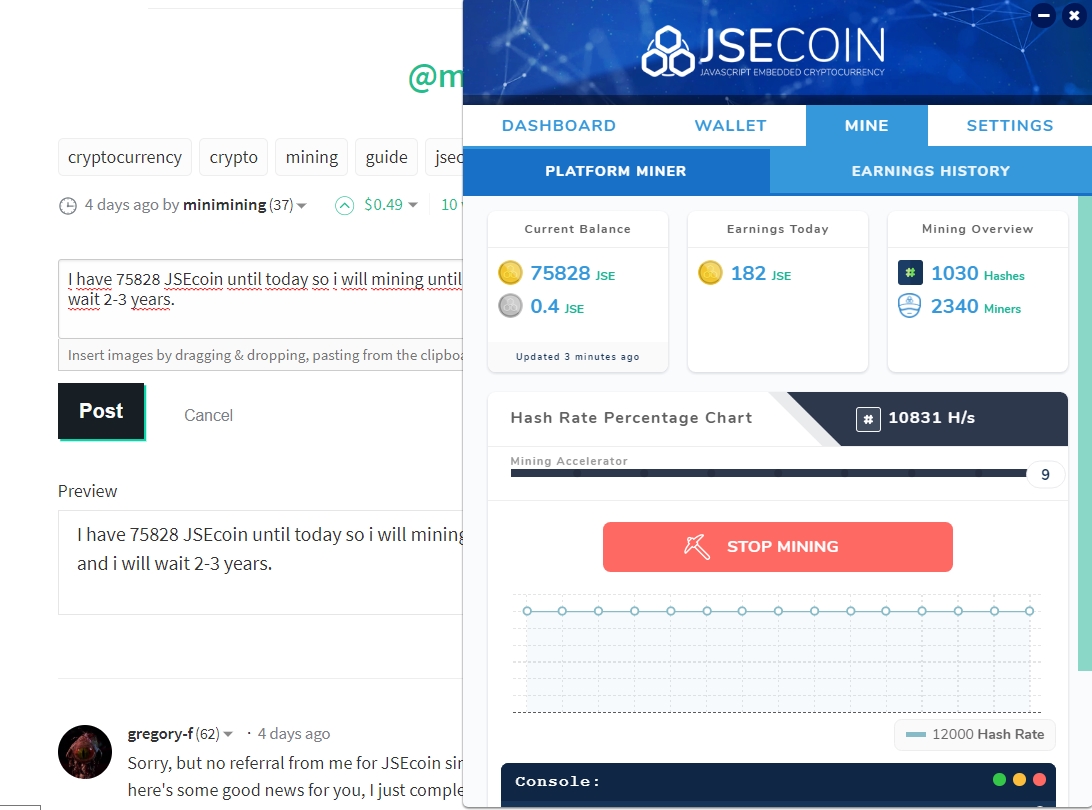This screenshot has height=810, width=1092.
Task: Click the Stop Mining button
Action: (x=777, y=547)
